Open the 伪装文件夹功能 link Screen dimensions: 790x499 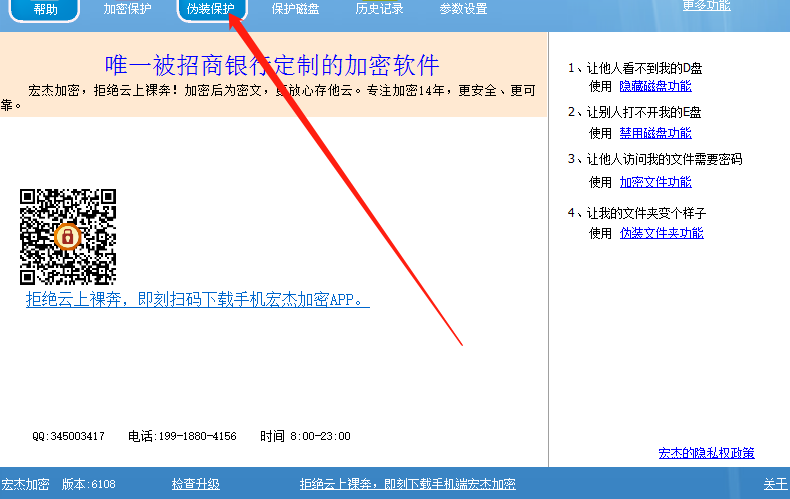tap(662, 233)
